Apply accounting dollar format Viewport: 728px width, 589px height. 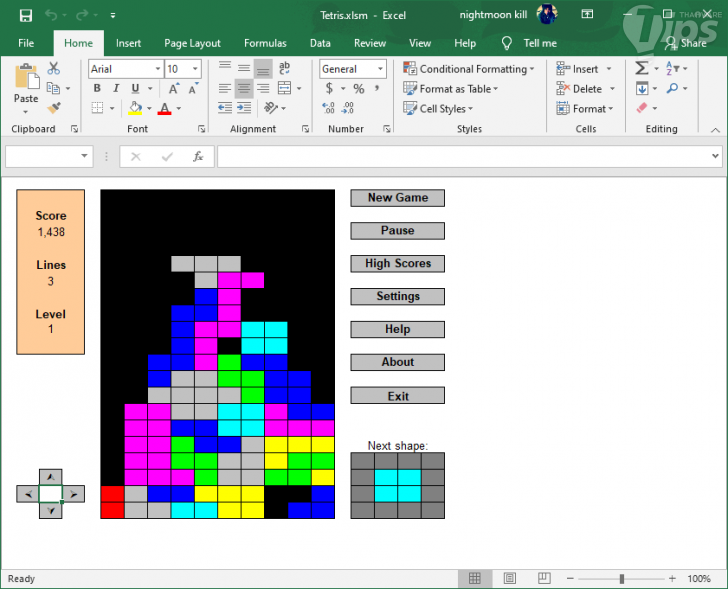click(x=329, y=88)
